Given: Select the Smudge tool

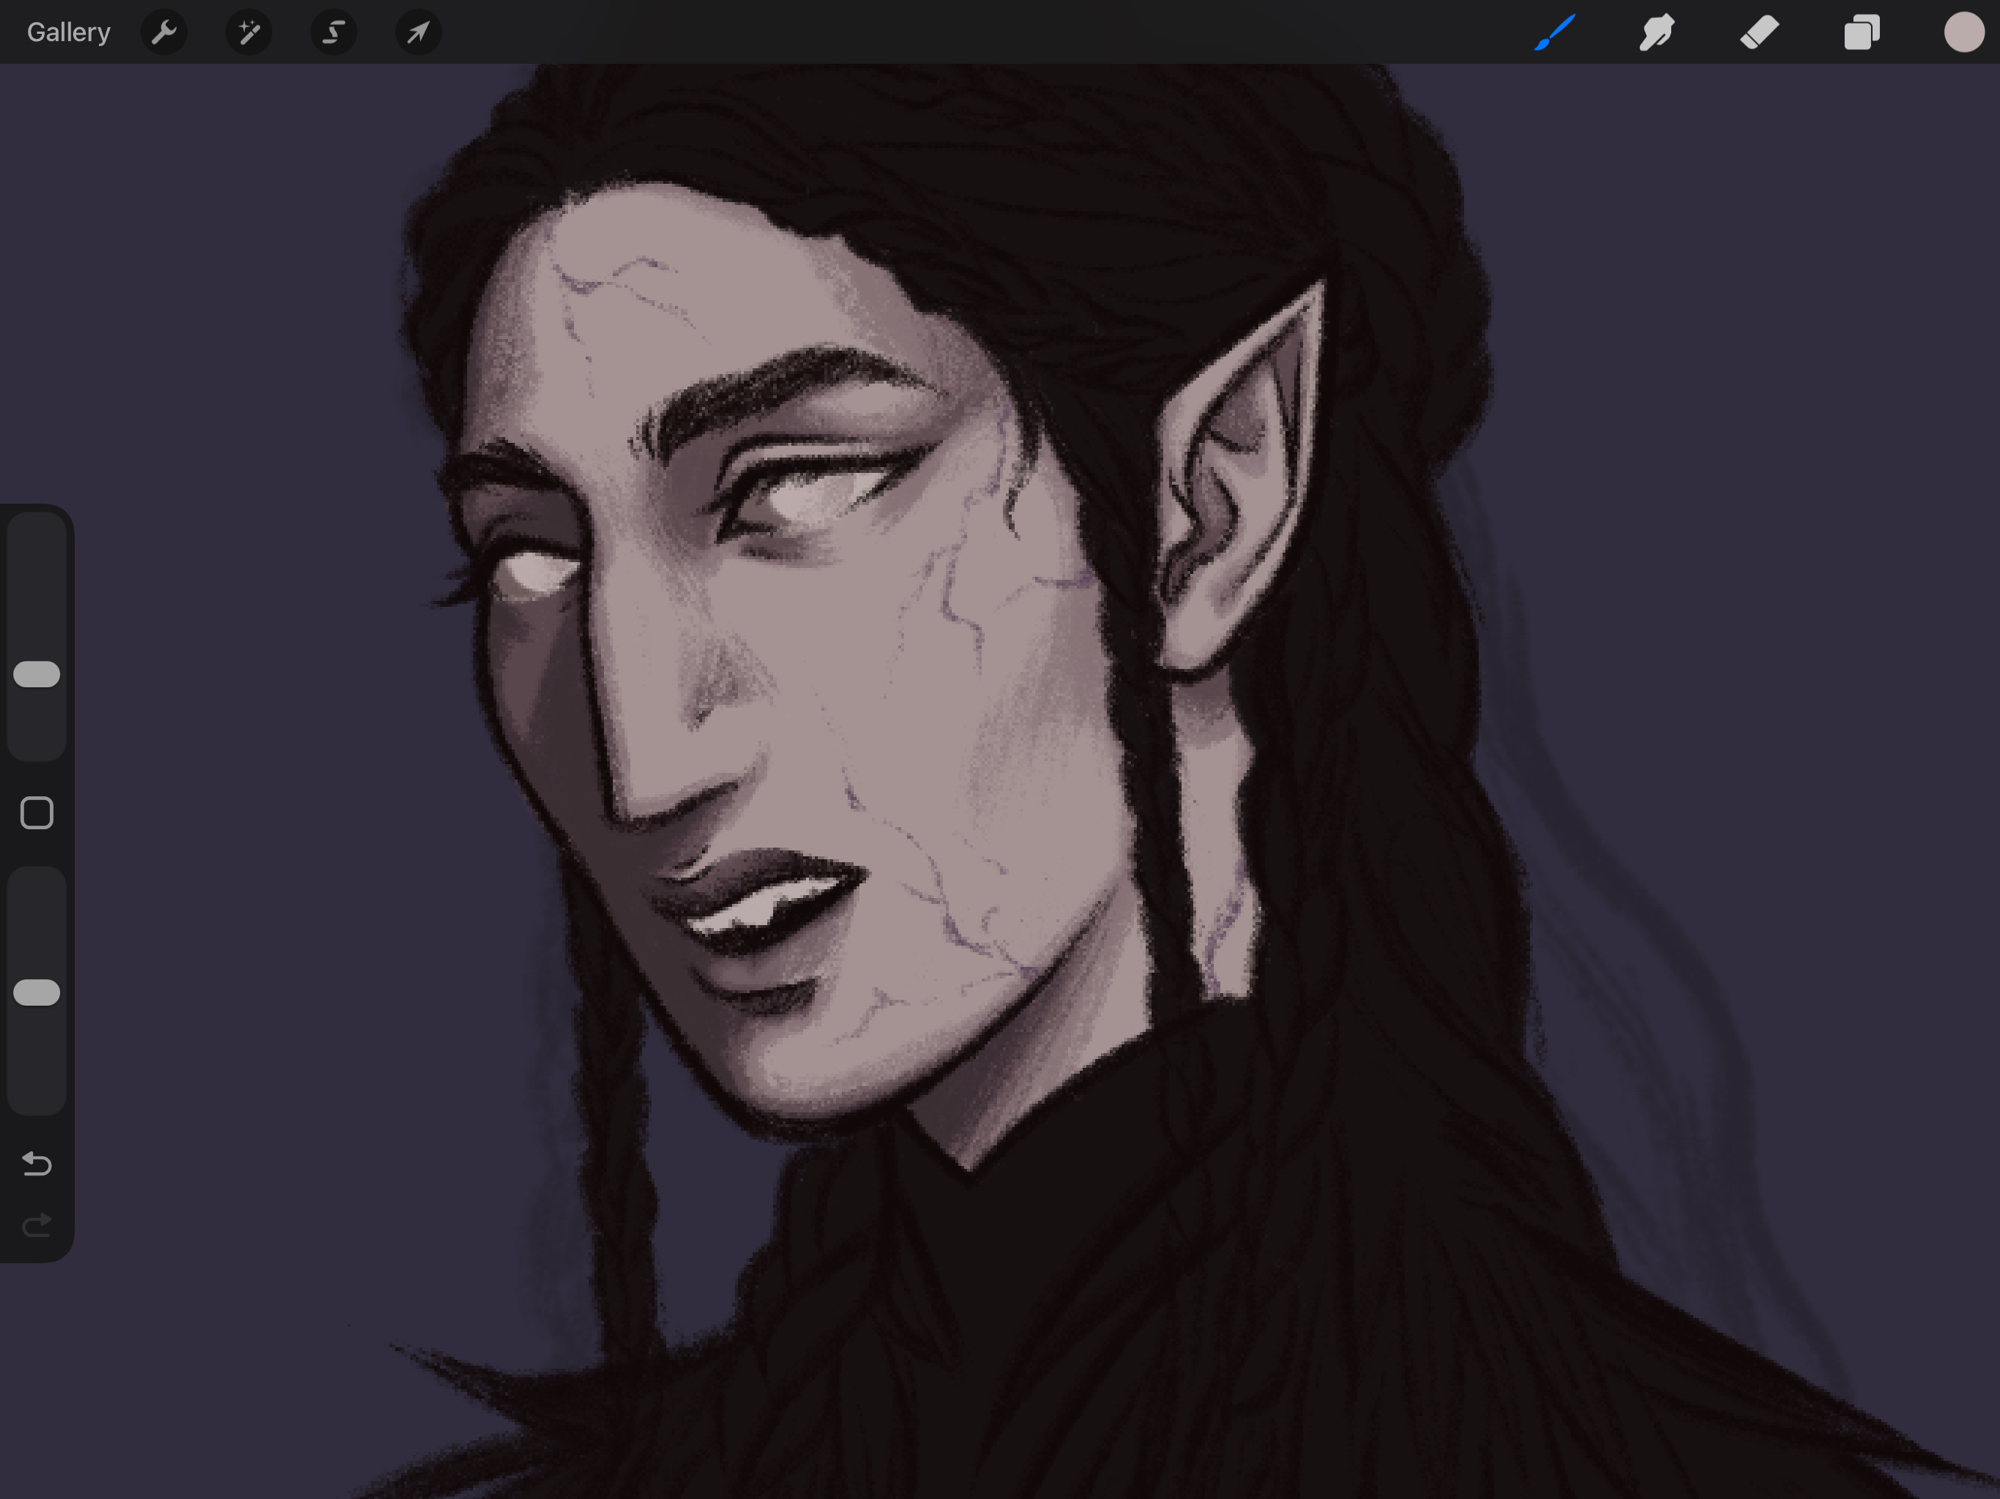Looking at the screenshot, I should [1657, 33].
